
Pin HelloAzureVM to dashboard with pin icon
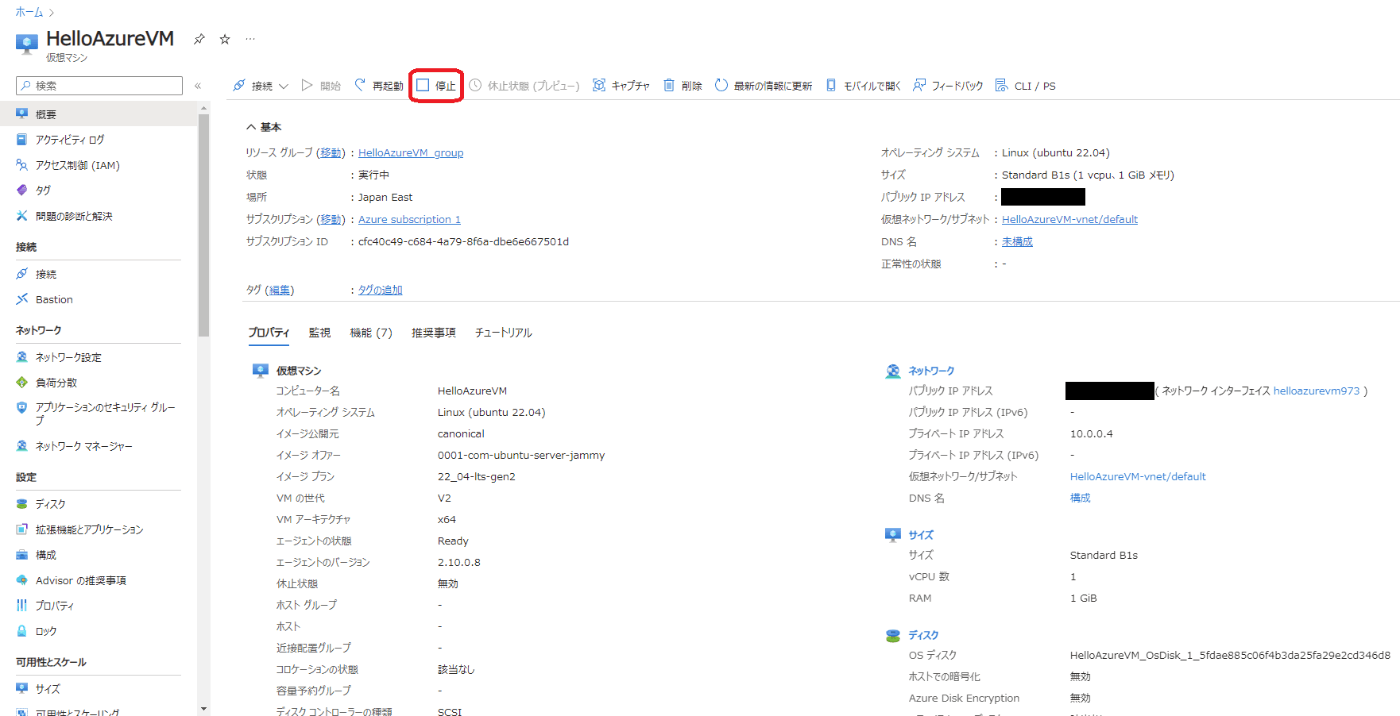tap(199, 39)
